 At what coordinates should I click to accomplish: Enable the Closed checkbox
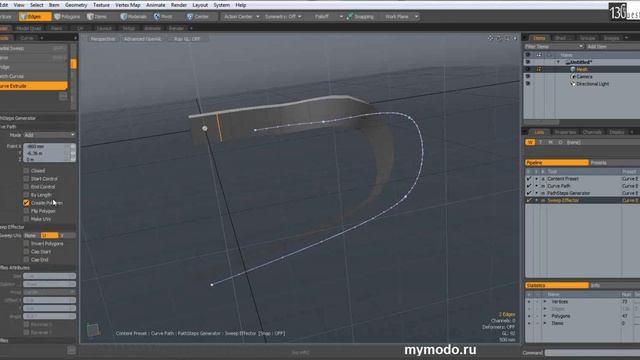click(x=26, y=171)
